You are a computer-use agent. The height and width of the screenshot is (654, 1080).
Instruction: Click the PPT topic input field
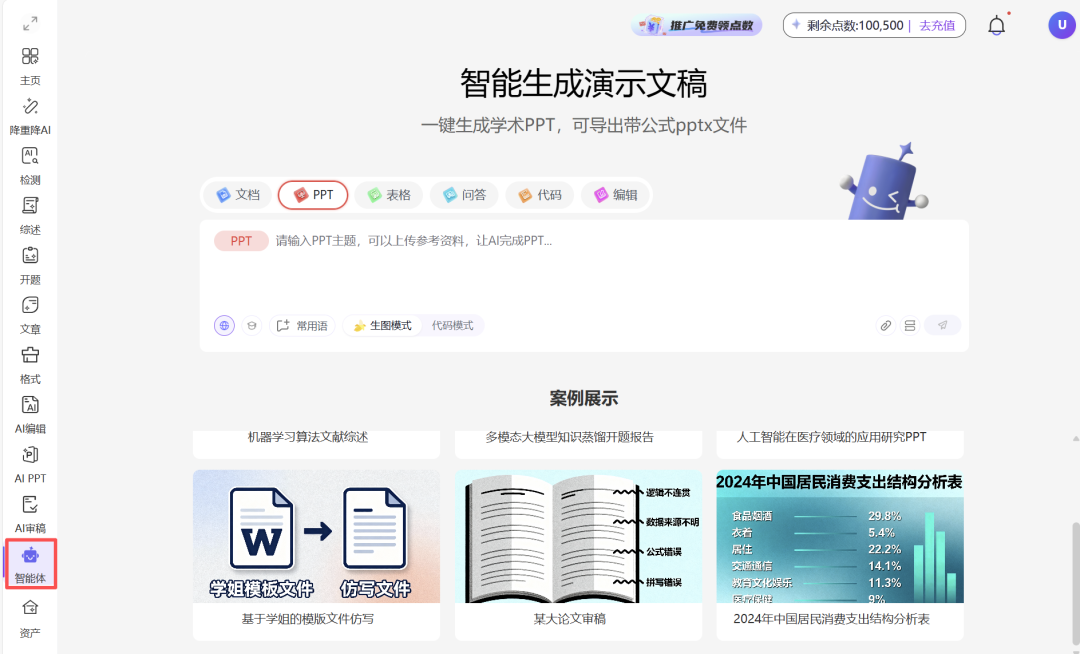[x=584, y=268]
